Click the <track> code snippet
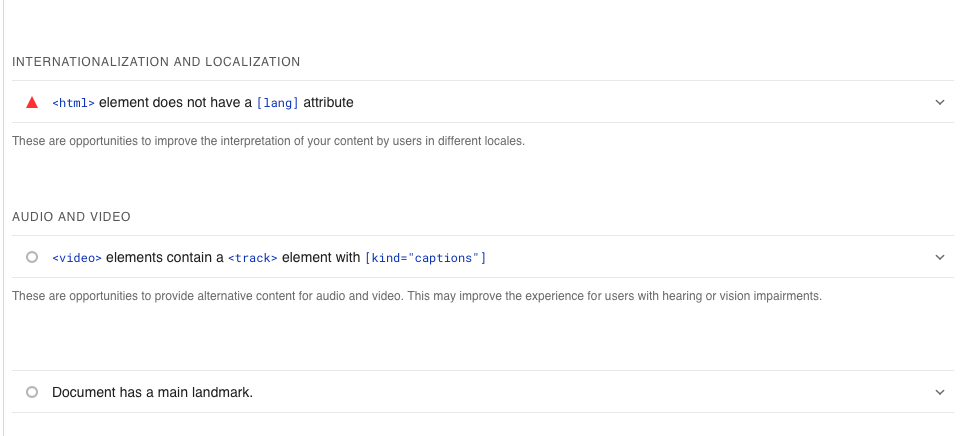 (x=252, y=258)
